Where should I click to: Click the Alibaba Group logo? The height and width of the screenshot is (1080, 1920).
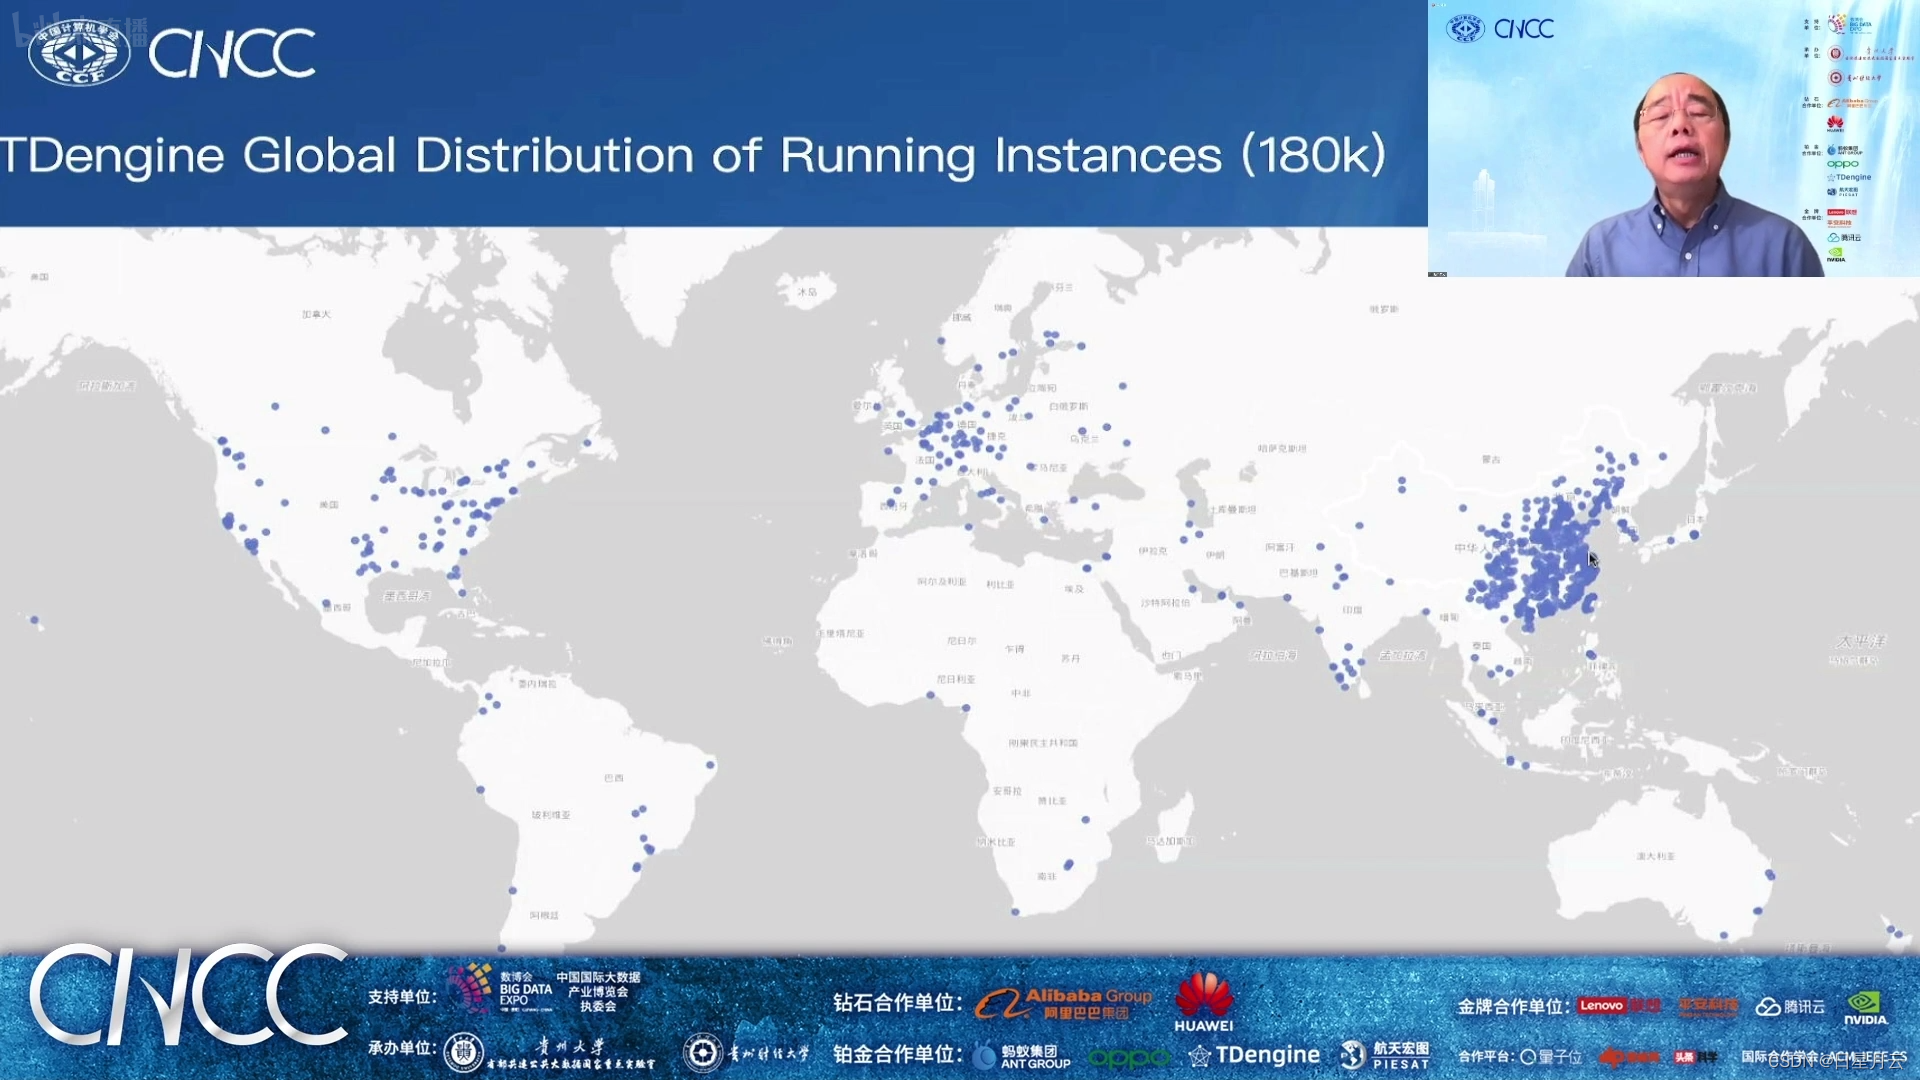[x=1064, y=1003]
